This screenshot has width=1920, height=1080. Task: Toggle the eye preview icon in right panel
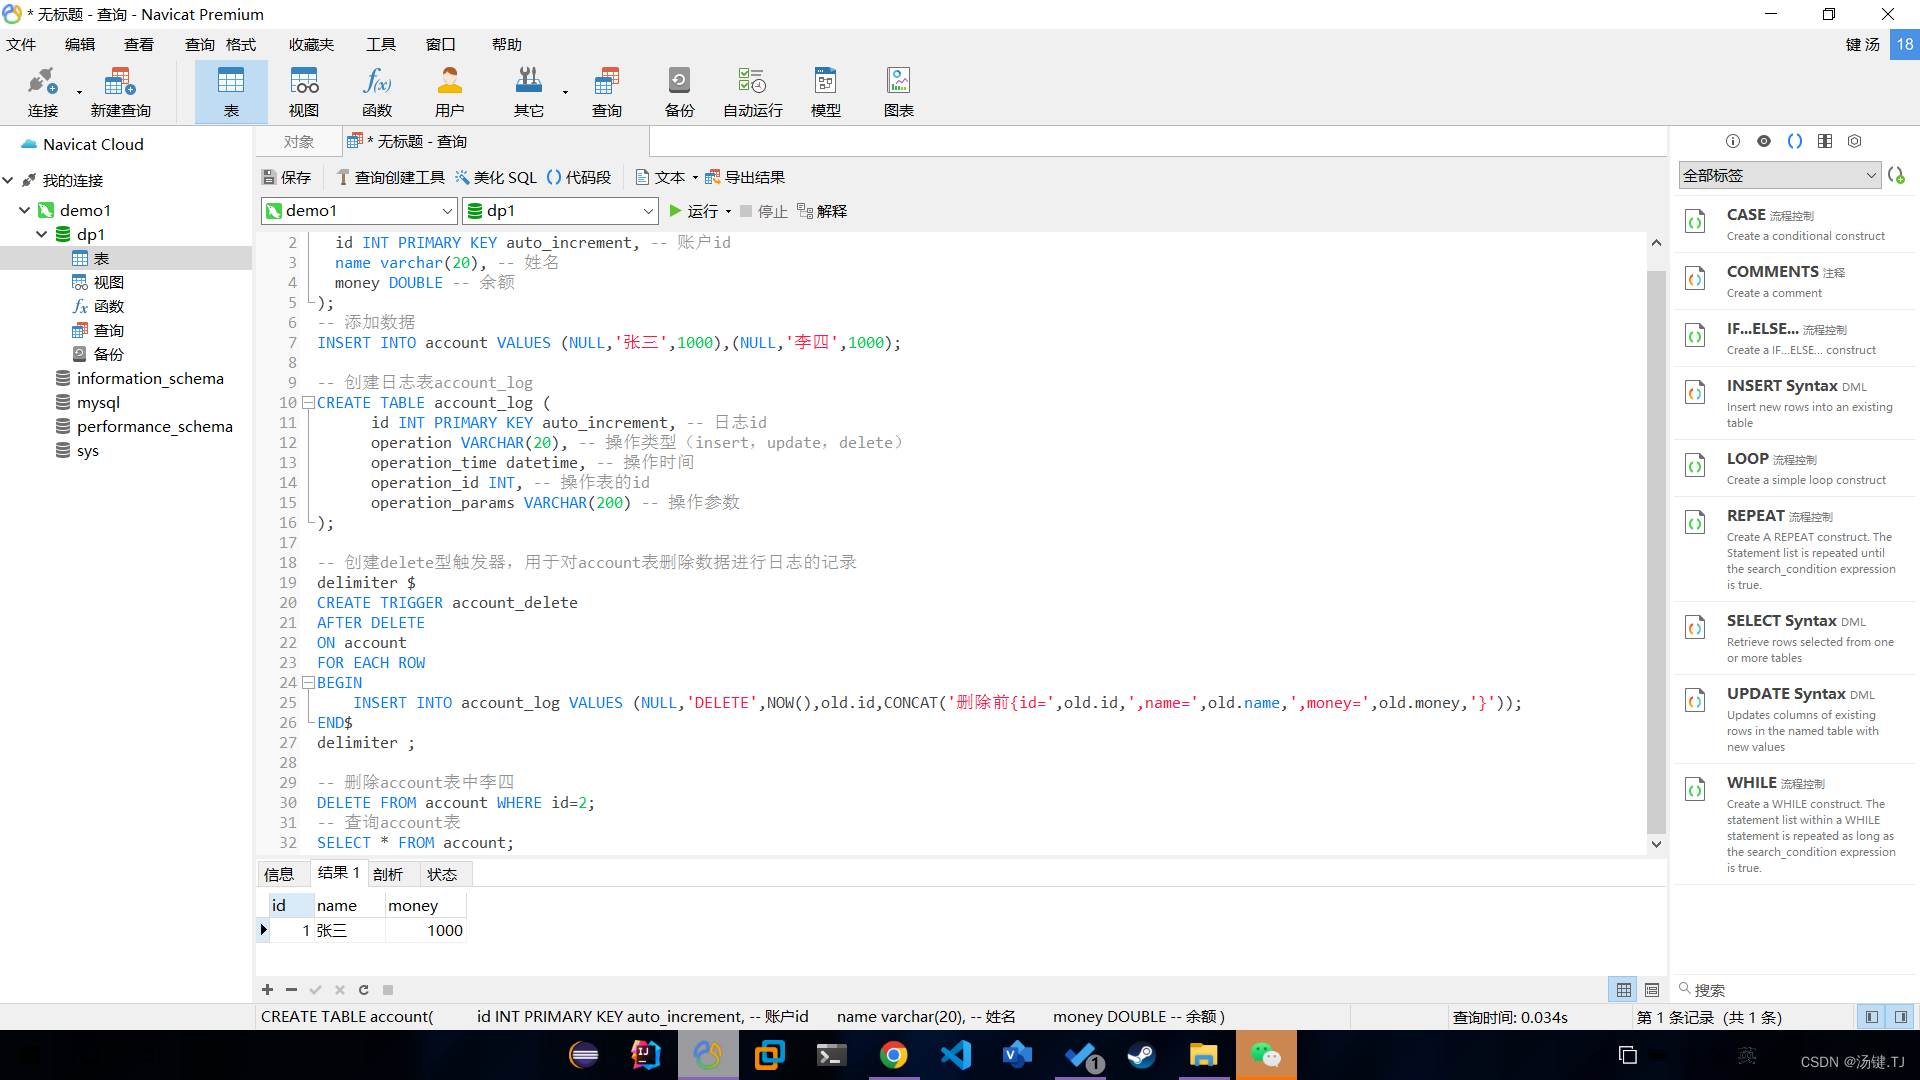click(1764, 141)
